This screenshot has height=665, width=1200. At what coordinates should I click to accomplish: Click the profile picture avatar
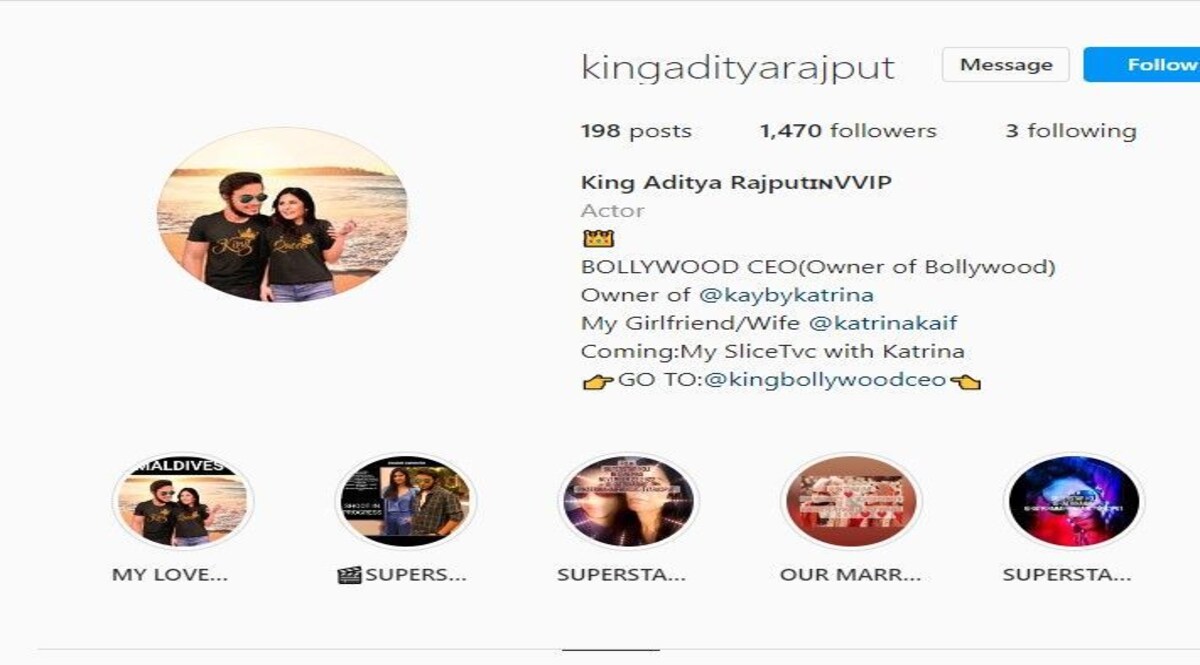(x=283, y=214)
